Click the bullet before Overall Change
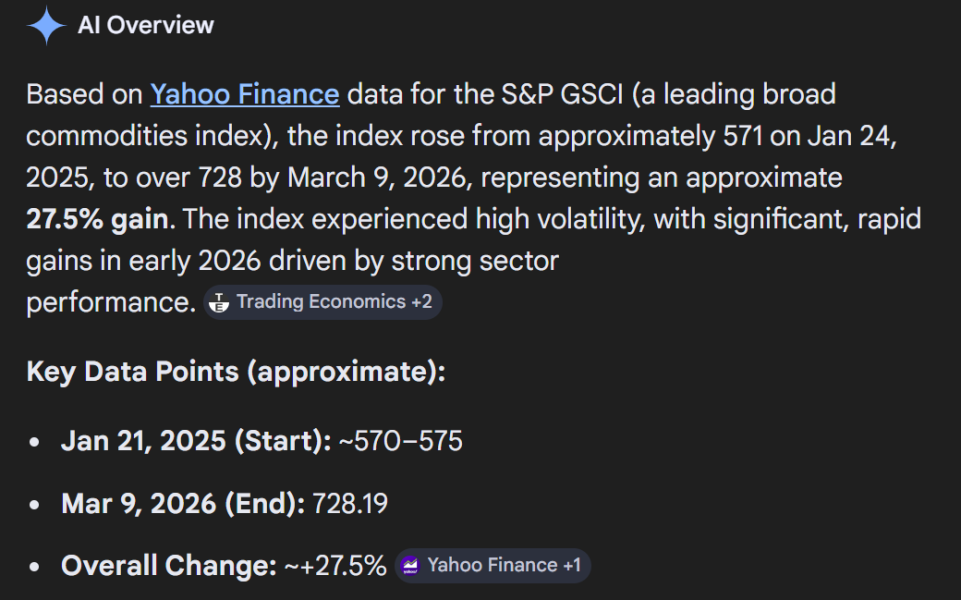 36,567
